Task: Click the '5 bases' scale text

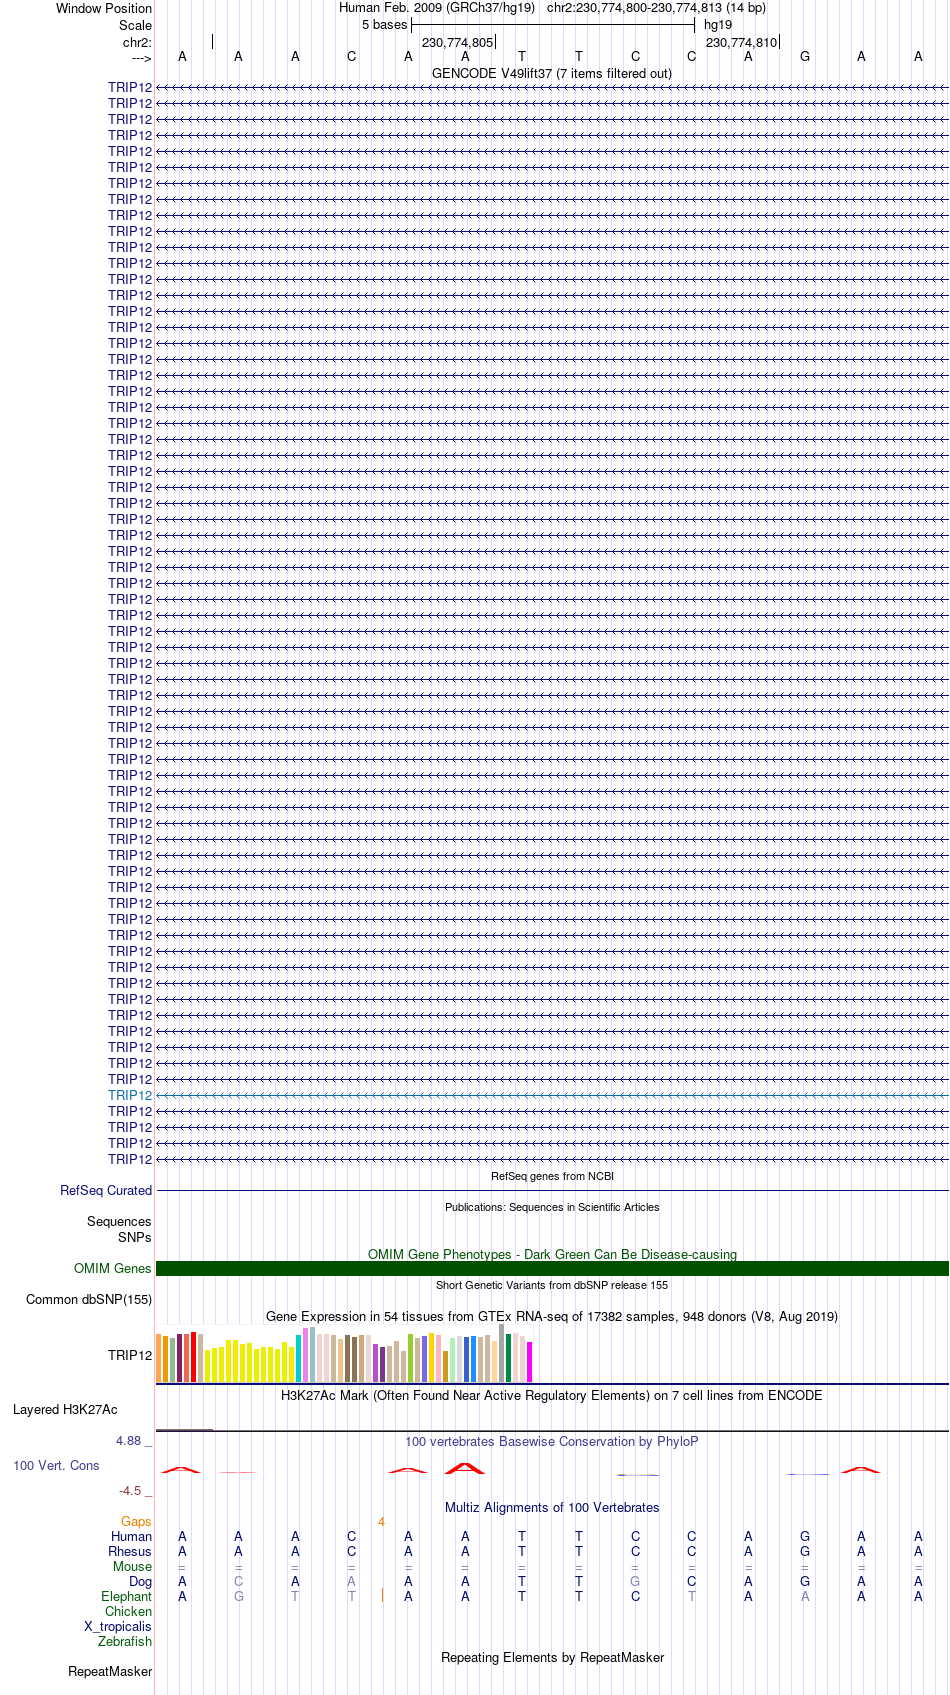Action: 385,25
